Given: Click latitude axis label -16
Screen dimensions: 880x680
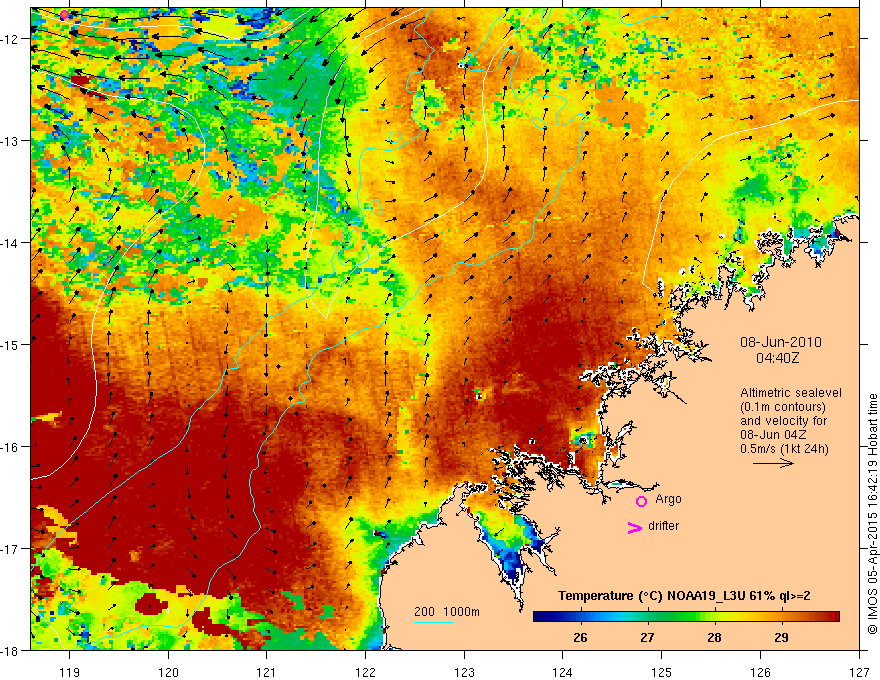Looking at the screenshot, I should pos(11,447).
